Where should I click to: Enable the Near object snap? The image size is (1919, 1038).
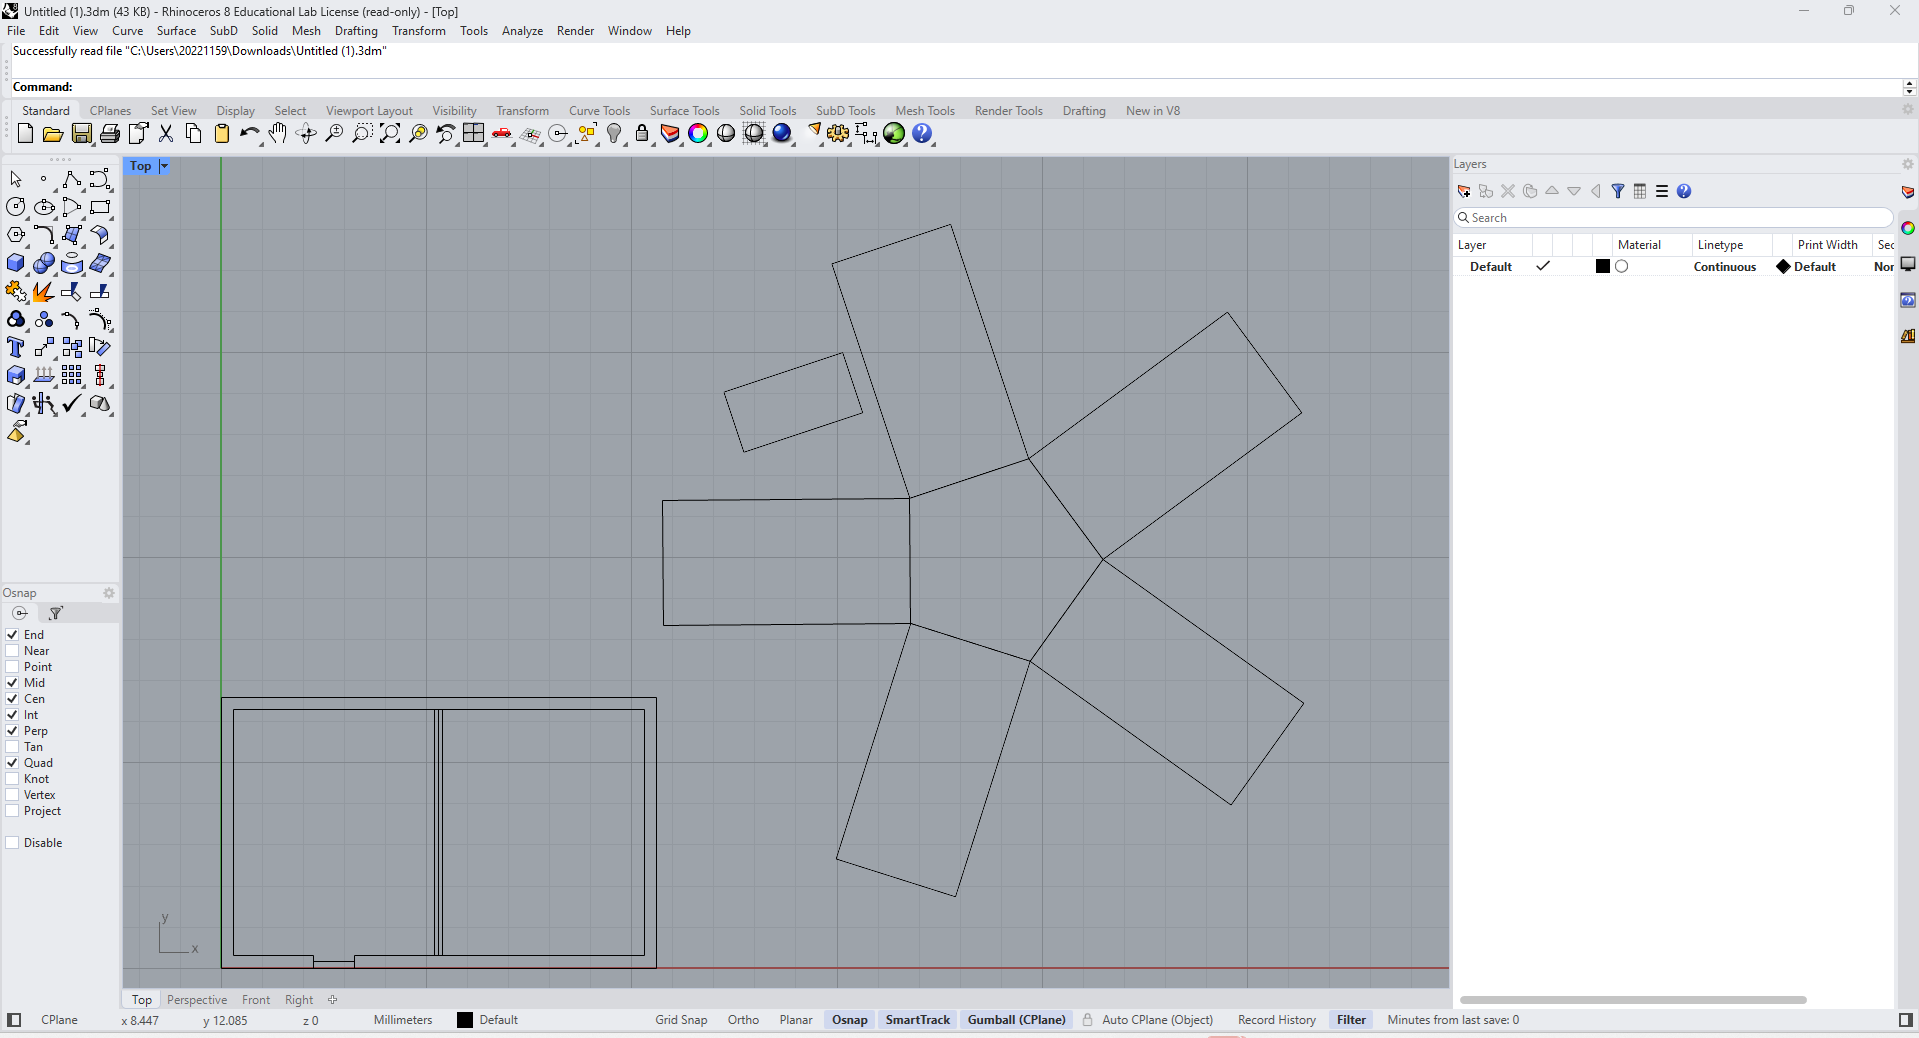tap(14, 651)
